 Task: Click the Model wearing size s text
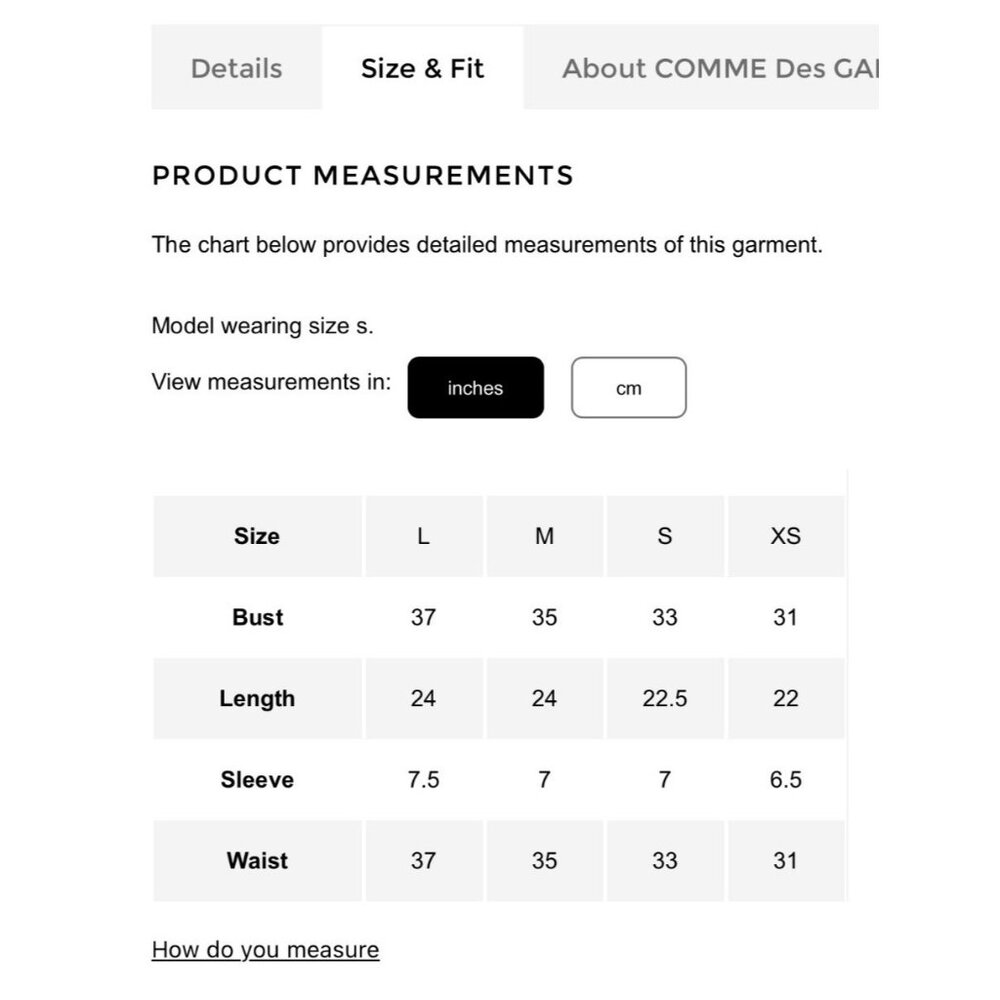[x=262, y=326]
